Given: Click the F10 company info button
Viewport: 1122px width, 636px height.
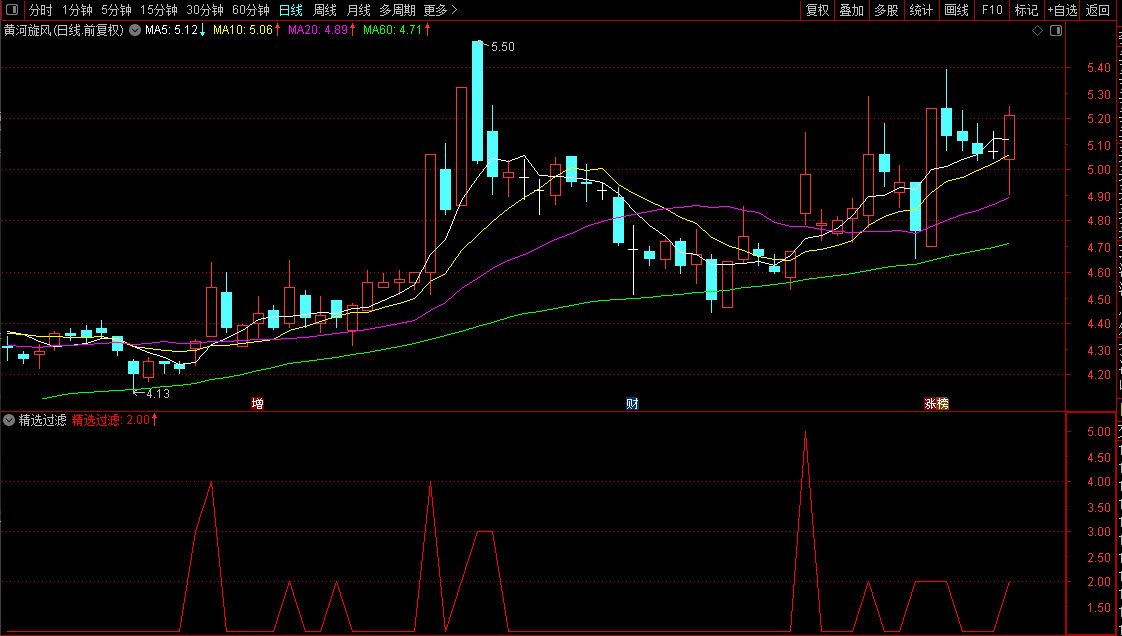Looking at the screenshot, I should pyautogui.click(x=992, y=10).
